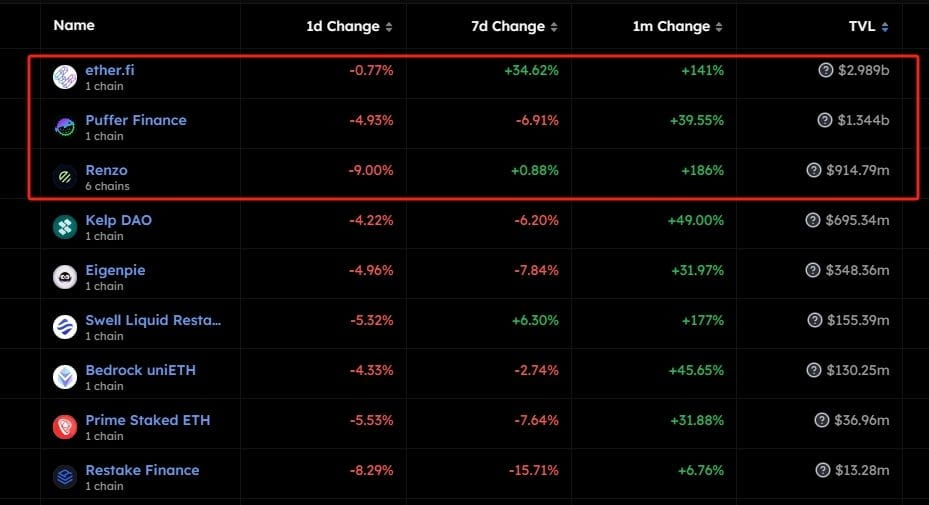The height and width of the screenshot is (505, 929).
Task: Sort table by 1d Change column
Action: 348,27
